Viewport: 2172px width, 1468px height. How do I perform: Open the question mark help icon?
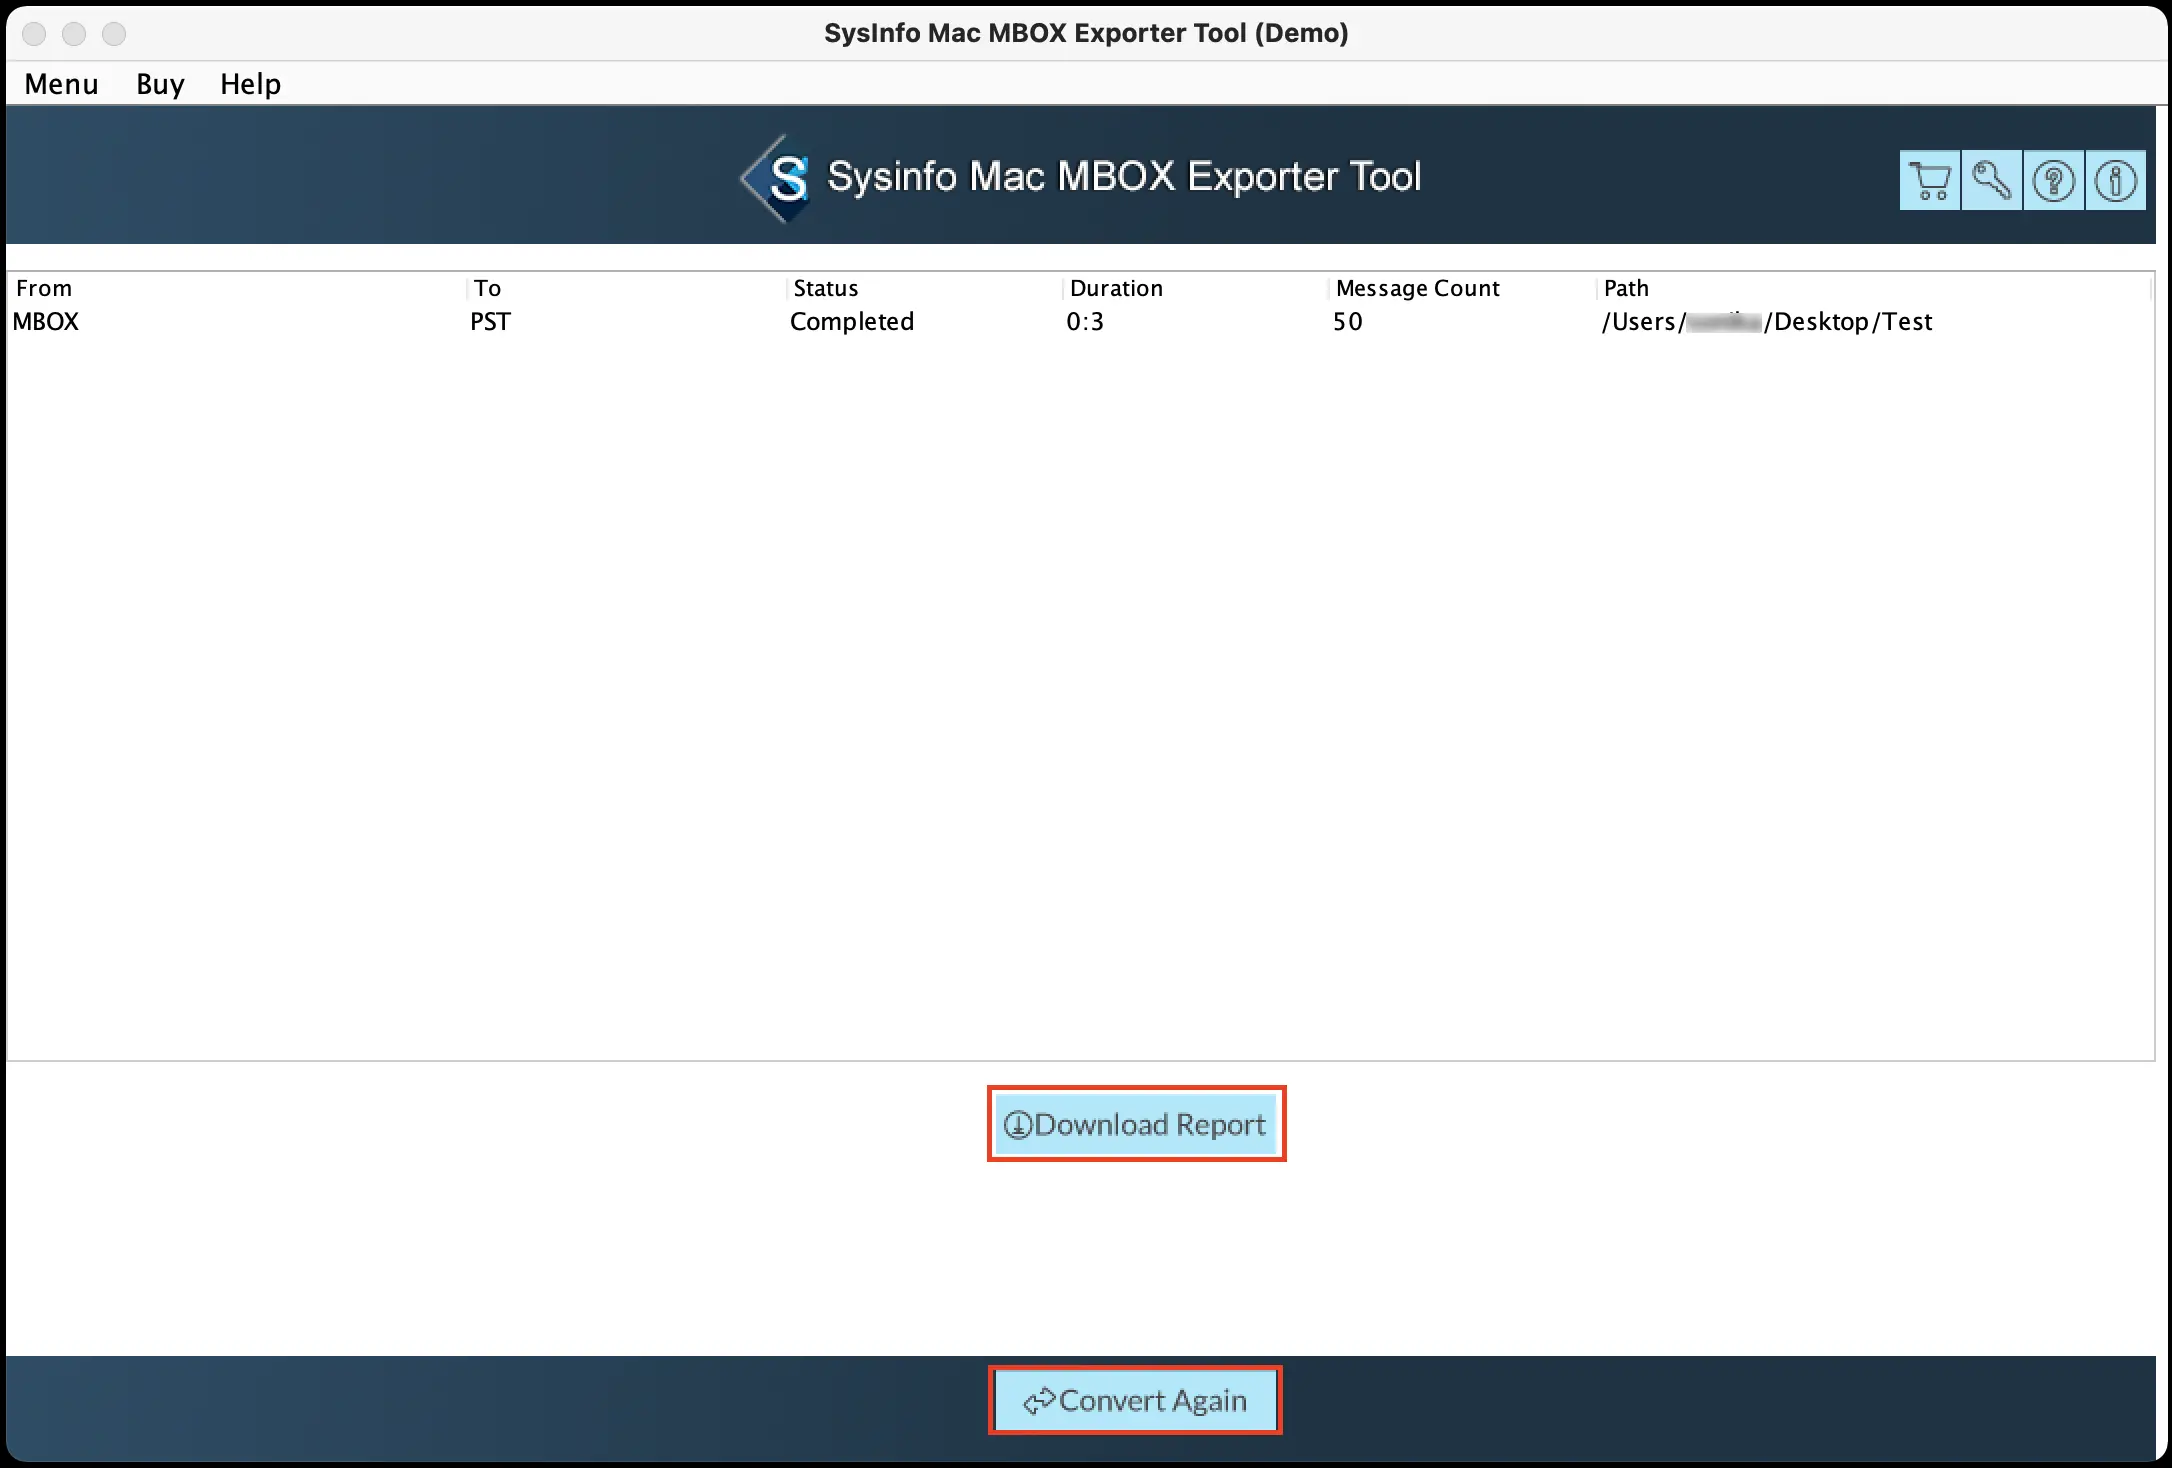2053,181
